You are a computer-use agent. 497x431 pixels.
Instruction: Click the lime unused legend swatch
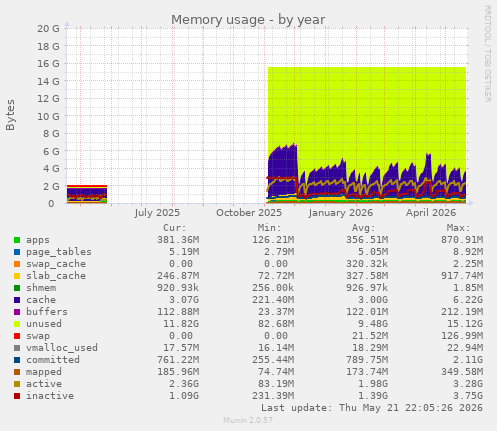[x=17, y=324]
